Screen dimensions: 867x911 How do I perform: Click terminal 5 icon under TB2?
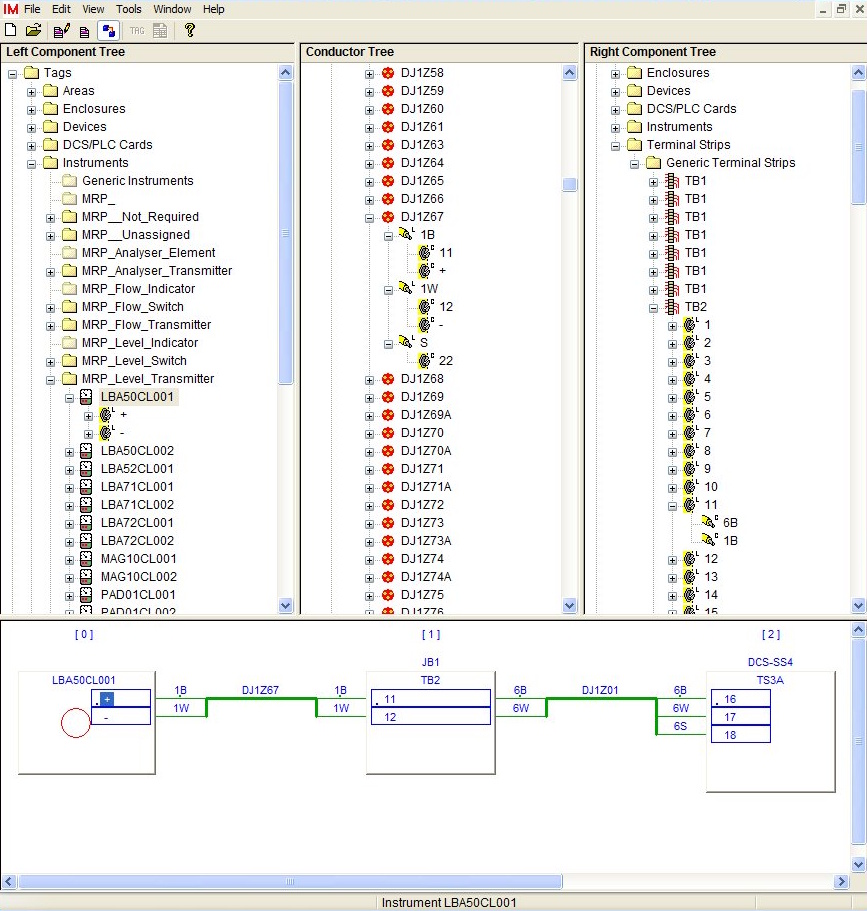pyautogui.click(x=690, y=397)
